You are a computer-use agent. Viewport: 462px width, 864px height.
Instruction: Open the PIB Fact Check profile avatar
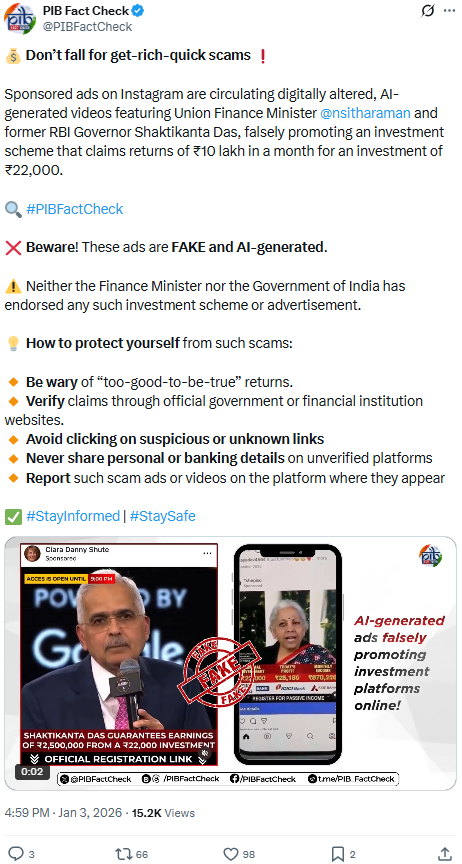(x=20, y=18)
